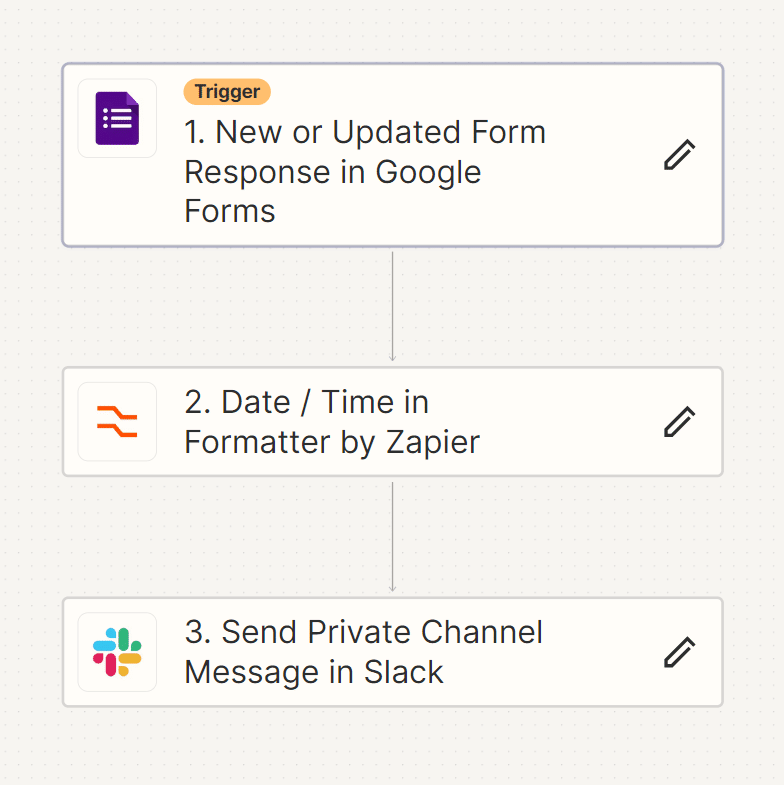Viewport: 784px width, 785px height.
Task: Click the colorful Slack logo icon
Action: (x=117, y=652)
